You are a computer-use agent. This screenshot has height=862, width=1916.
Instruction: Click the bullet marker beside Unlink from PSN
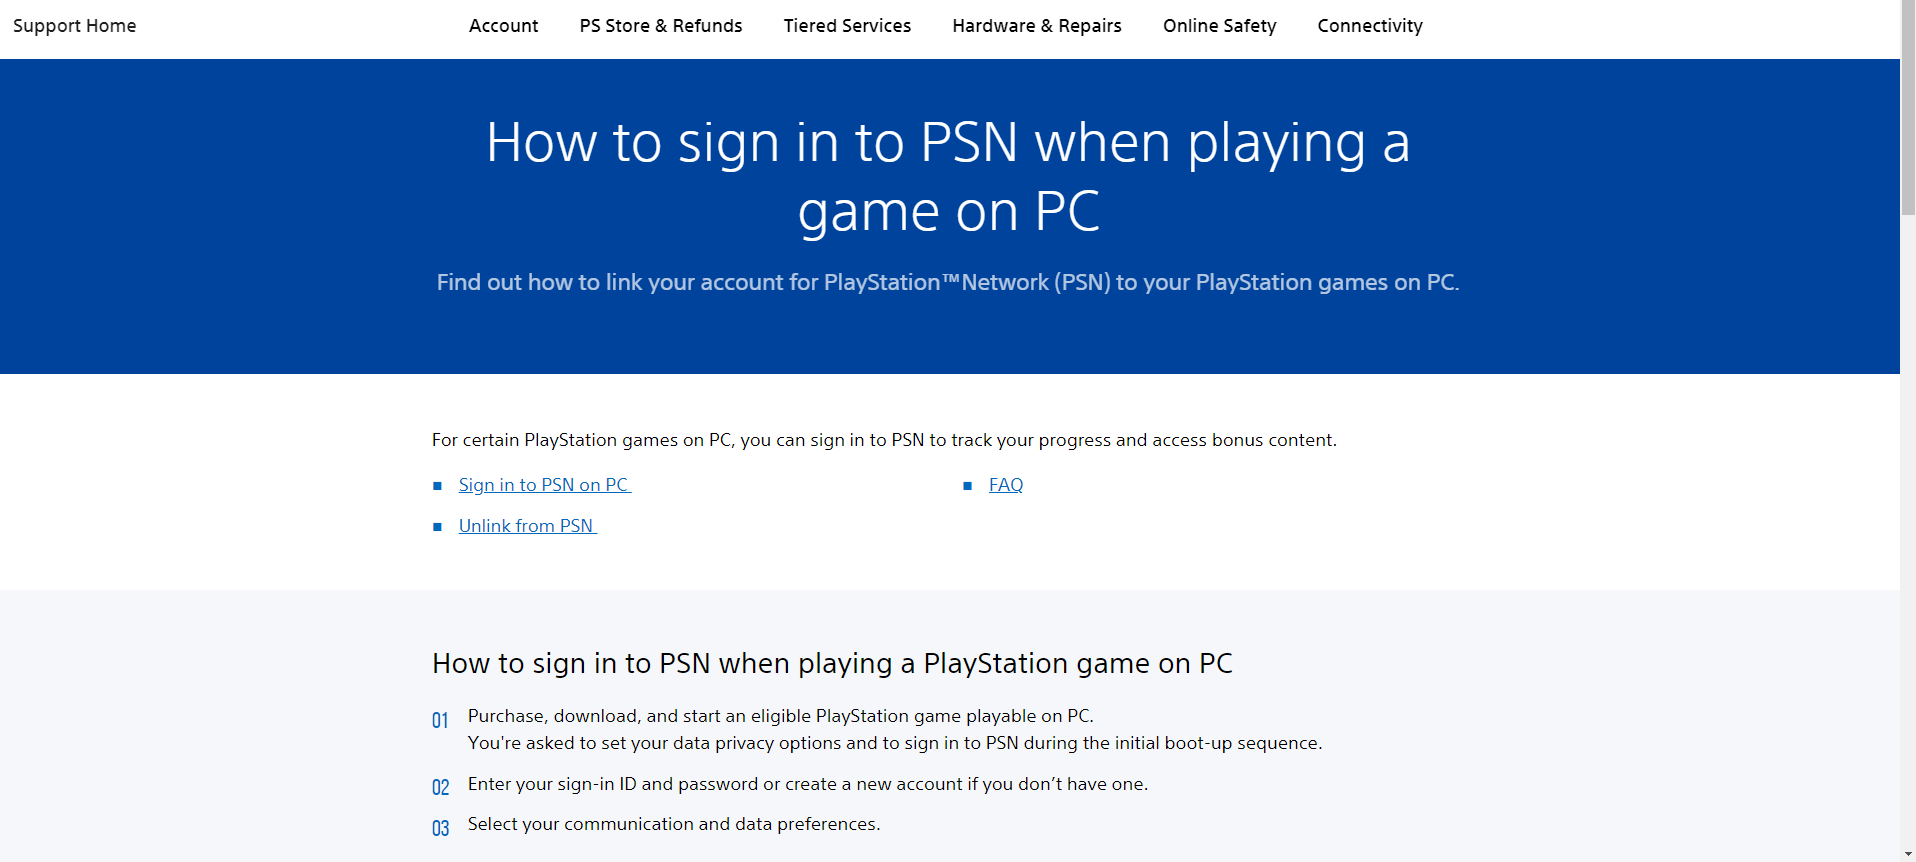point(437,527)
